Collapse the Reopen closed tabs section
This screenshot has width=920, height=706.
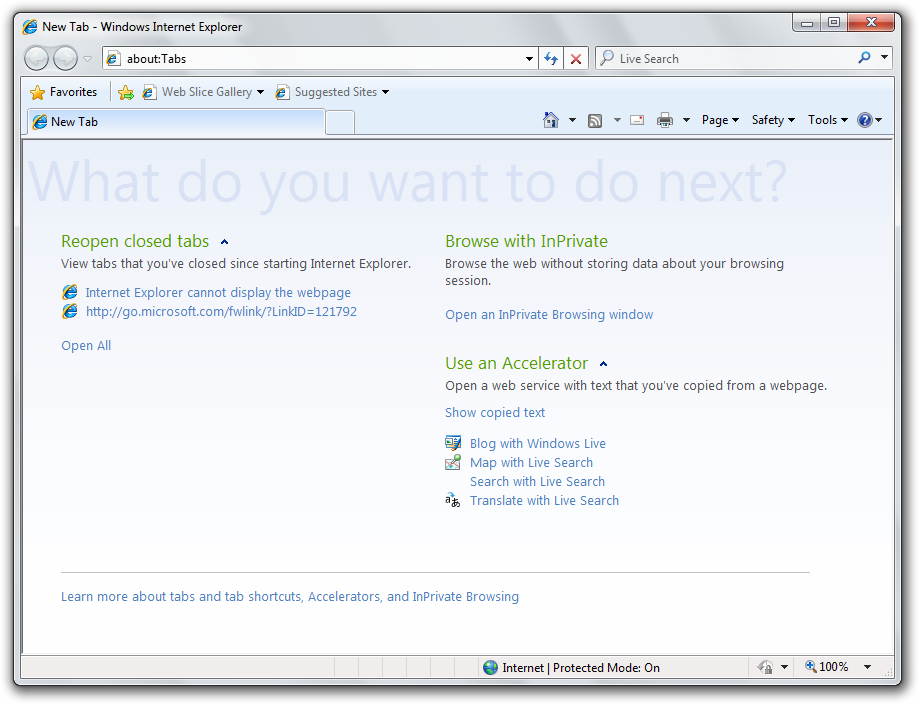(224, 242)
